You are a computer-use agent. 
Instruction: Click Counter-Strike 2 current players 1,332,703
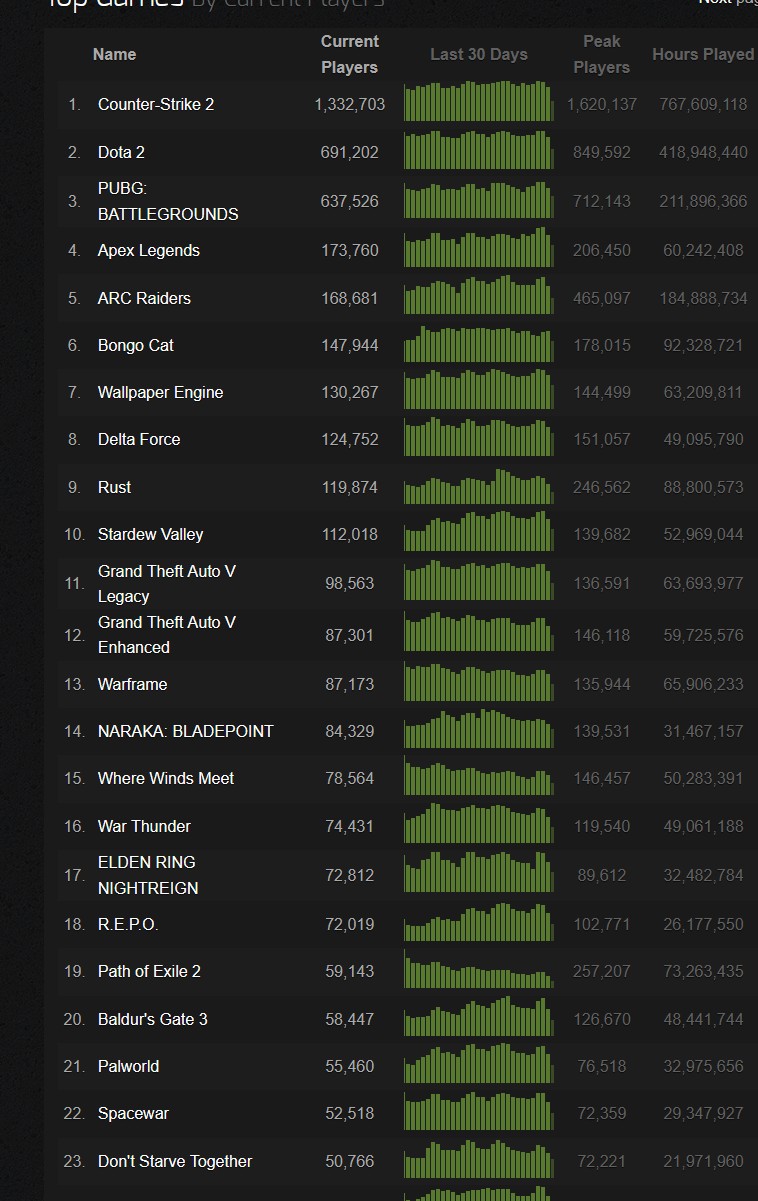[x=350, y=104]
